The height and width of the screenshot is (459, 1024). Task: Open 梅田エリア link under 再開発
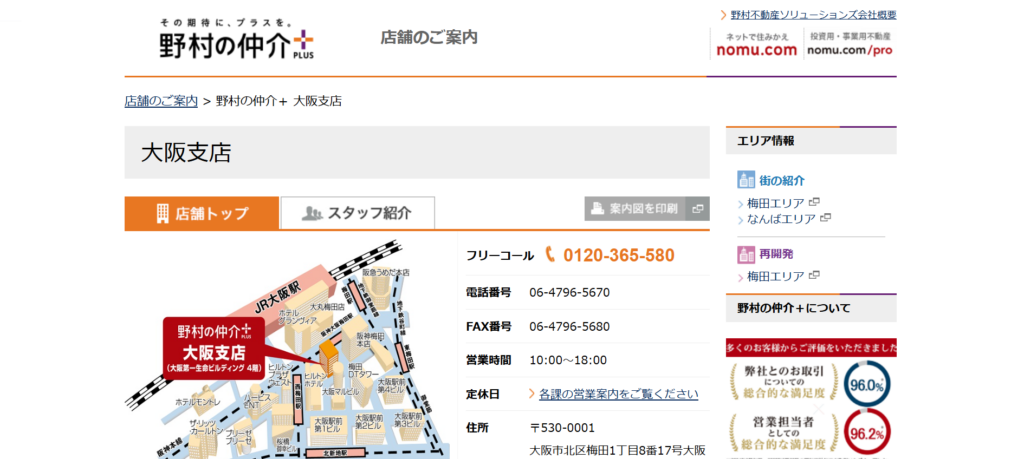(775, 276)
